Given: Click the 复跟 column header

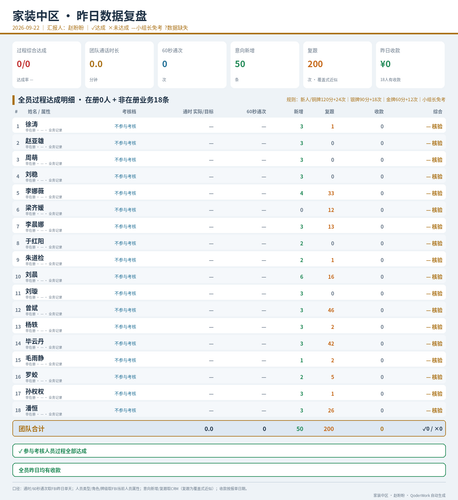Looking at the screenshot, I should pyautogui.click(x=329, y=112).
